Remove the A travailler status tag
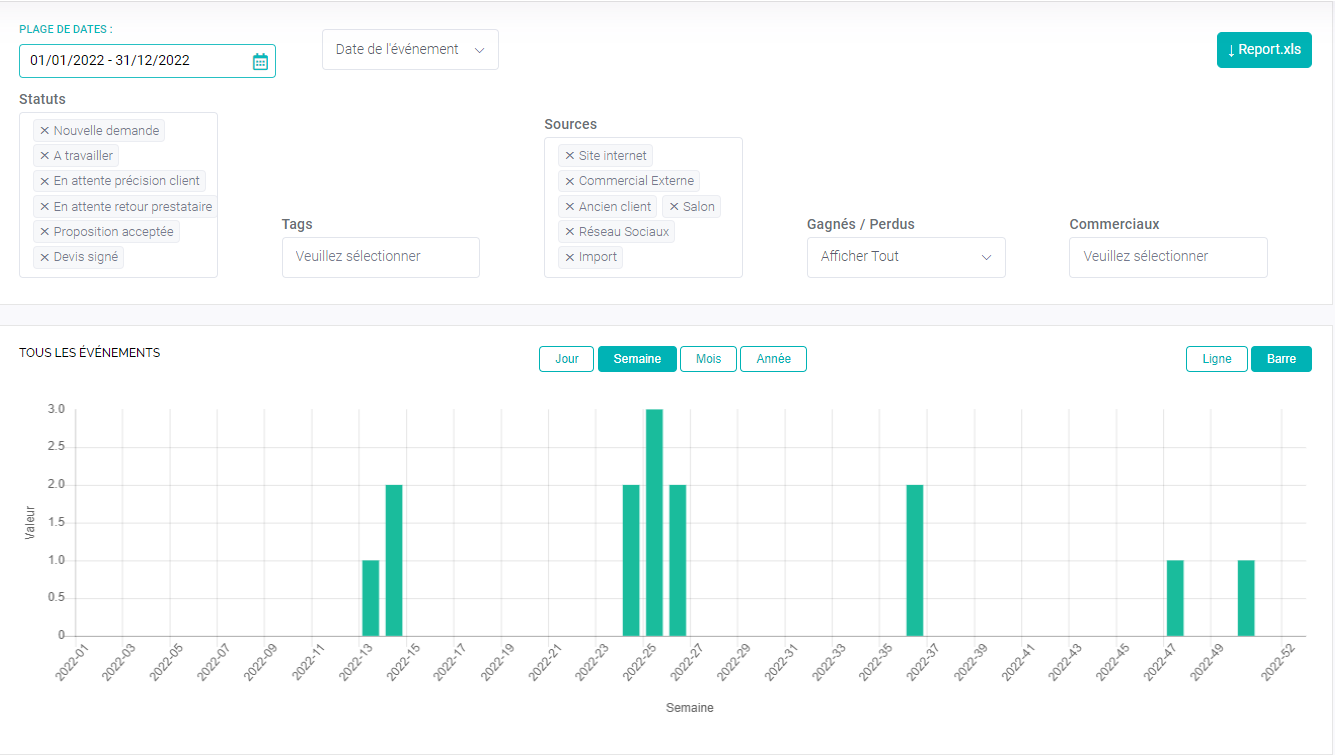Image resolution: width=1335 pixels, height=755 pixels. pos(44,156)
